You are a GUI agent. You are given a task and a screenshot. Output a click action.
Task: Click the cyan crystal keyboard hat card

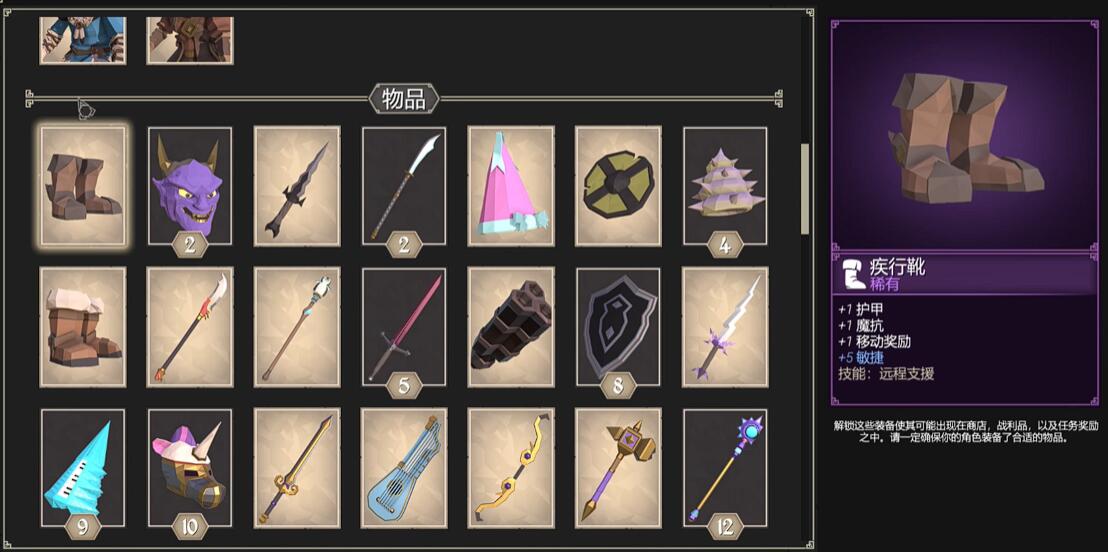[x=83, y=468]
